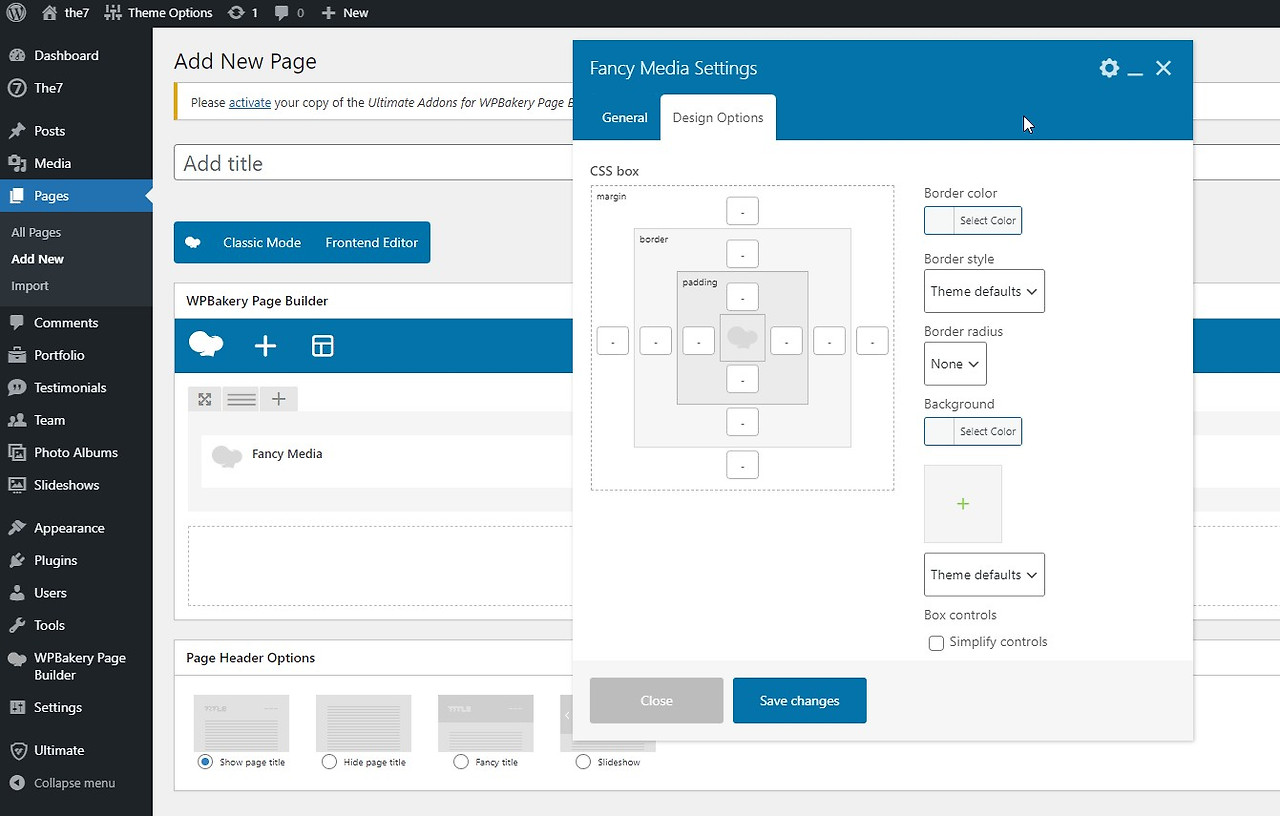
Task: Open Photo Albums in the sidebar
Action: (76, 453)
